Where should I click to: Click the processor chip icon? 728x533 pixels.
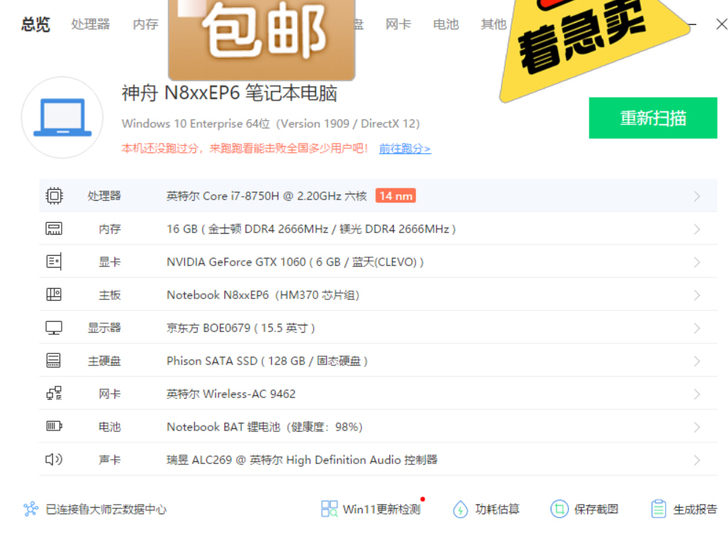[x=54, y=196]
